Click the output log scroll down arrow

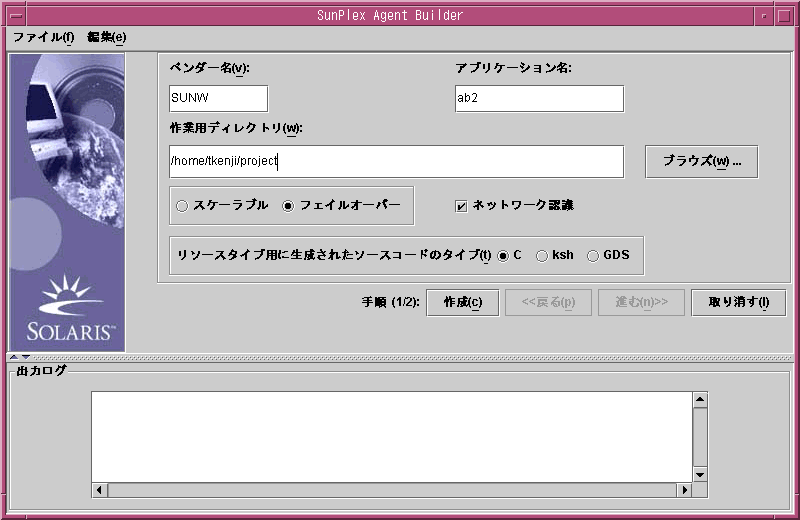click(700, 475)
